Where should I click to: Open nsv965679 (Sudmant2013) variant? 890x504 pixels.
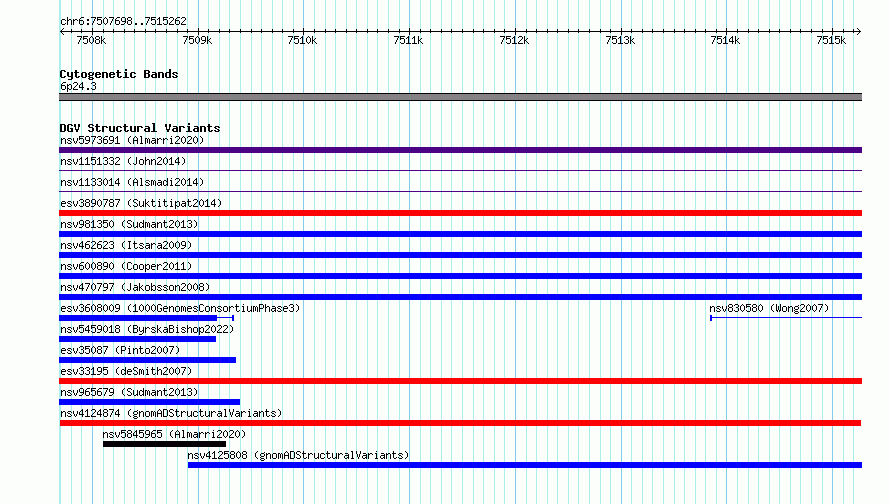[x=129, y=392]
